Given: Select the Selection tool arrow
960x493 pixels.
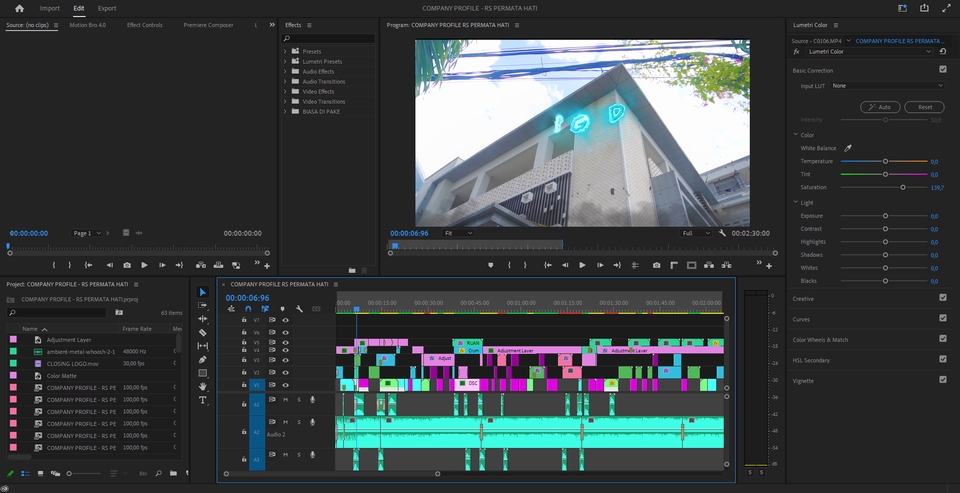Looking at the screenshot, I should [x=203, y=292].
